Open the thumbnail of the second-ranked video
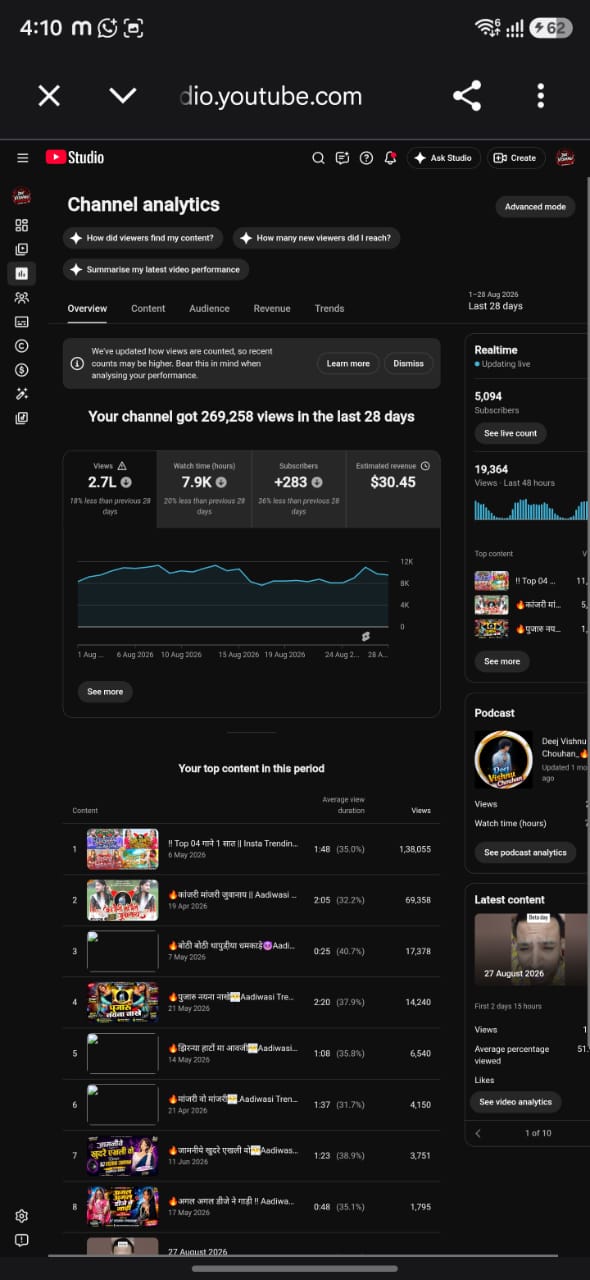 122,900
